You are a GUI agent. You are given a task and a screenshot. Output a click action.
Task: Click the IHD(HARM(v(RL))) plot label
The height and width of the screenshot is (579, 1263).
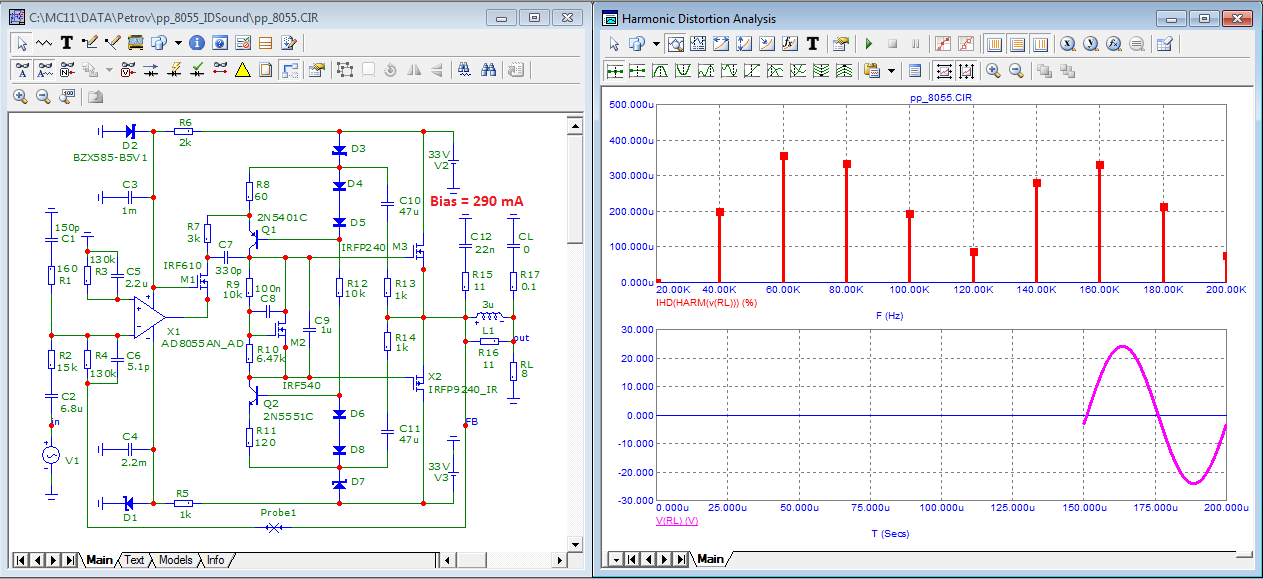click(705, 302)
